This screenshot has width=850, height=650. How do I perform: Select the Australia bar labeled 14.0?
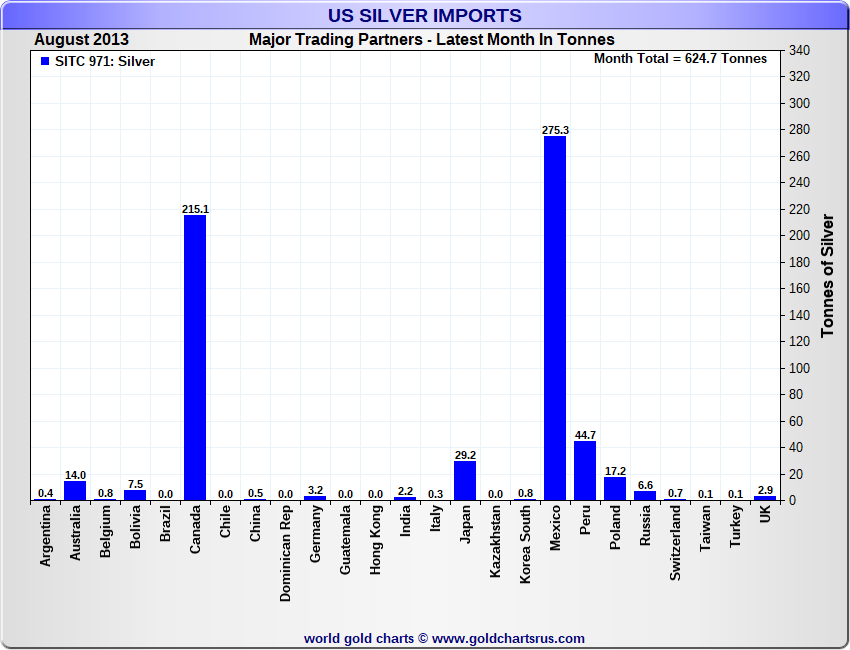pos(75,490)
